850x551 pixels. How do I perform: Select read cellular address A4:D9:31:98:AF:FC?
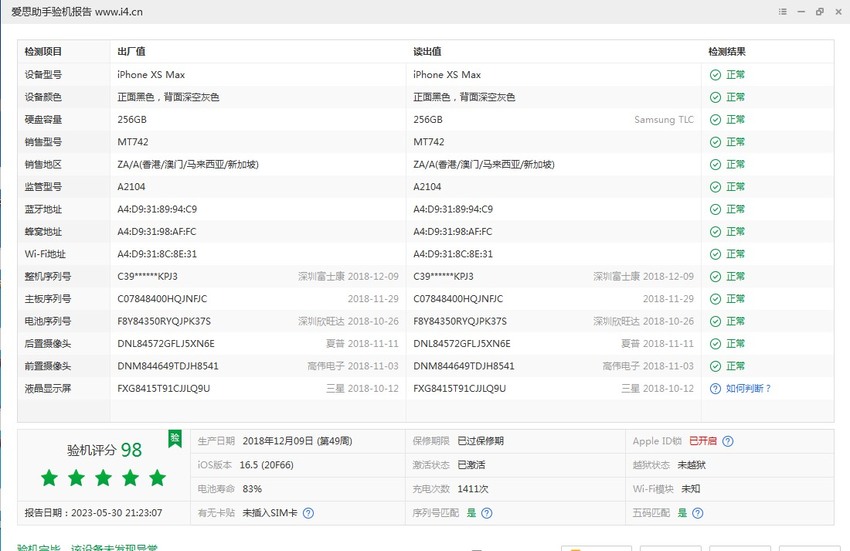tap(453, 232)
